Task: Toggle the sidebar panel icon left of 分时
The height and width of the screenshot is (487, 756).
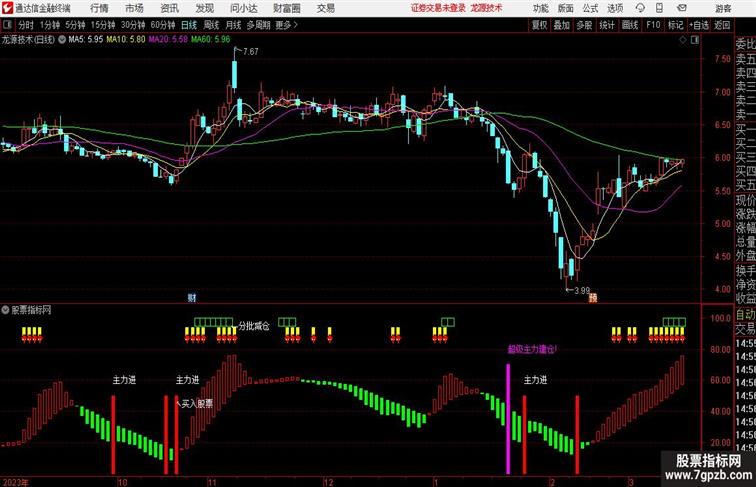Action: pyautogui.click(x=7, y=25)
